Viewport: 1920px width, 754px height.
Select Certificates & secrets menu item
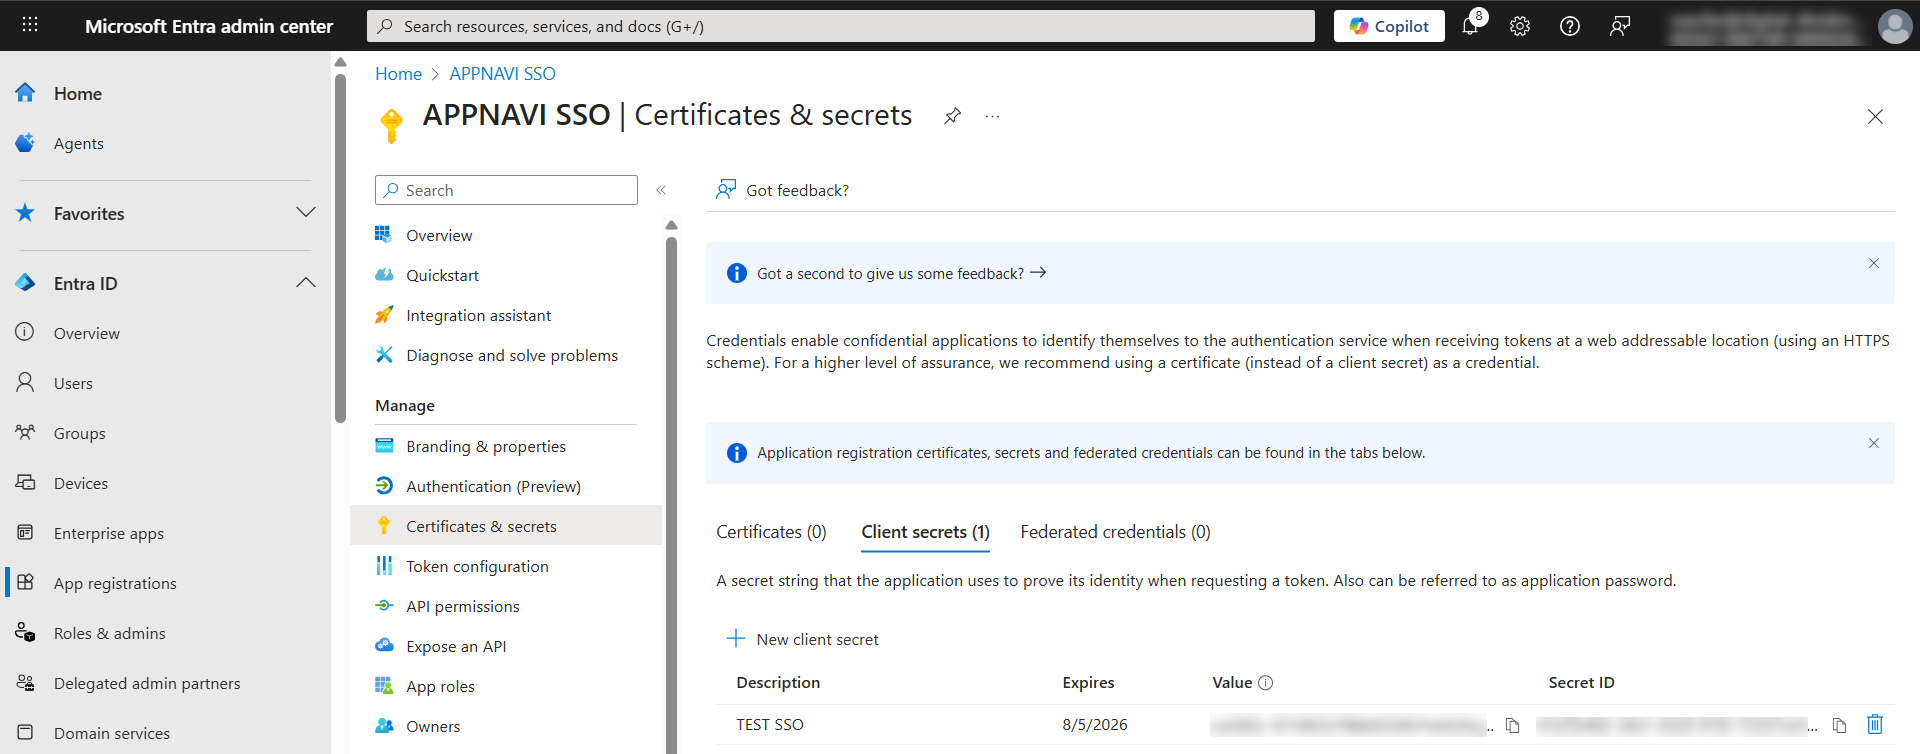506,526
